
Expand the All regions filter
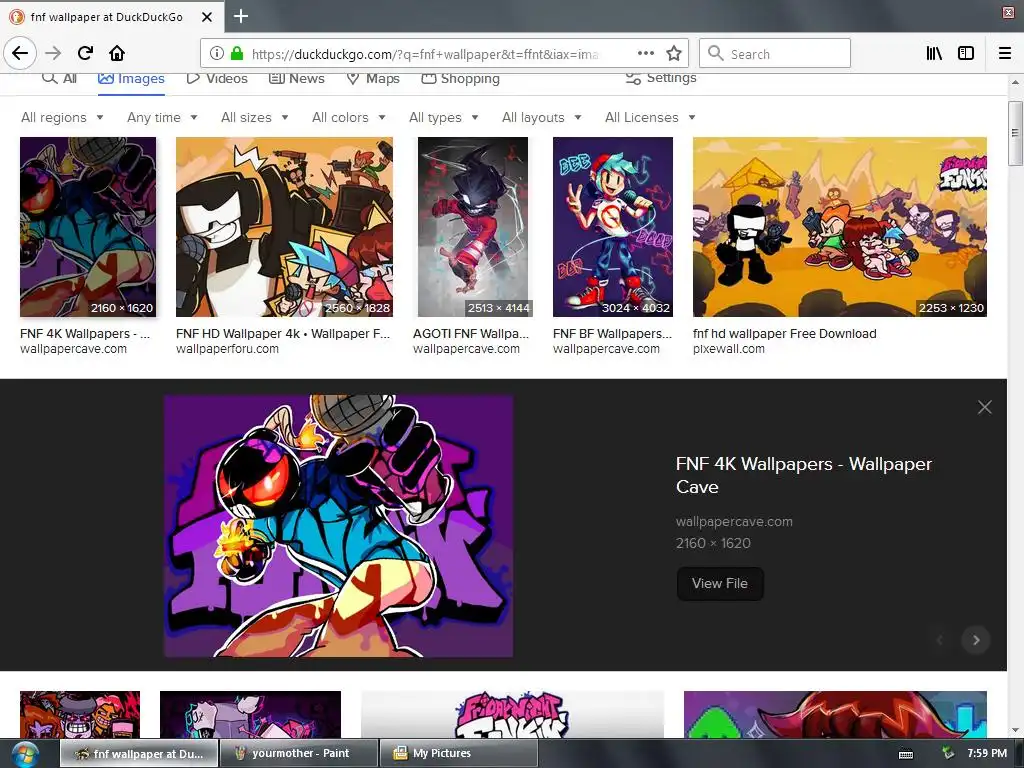pos(62,118)
